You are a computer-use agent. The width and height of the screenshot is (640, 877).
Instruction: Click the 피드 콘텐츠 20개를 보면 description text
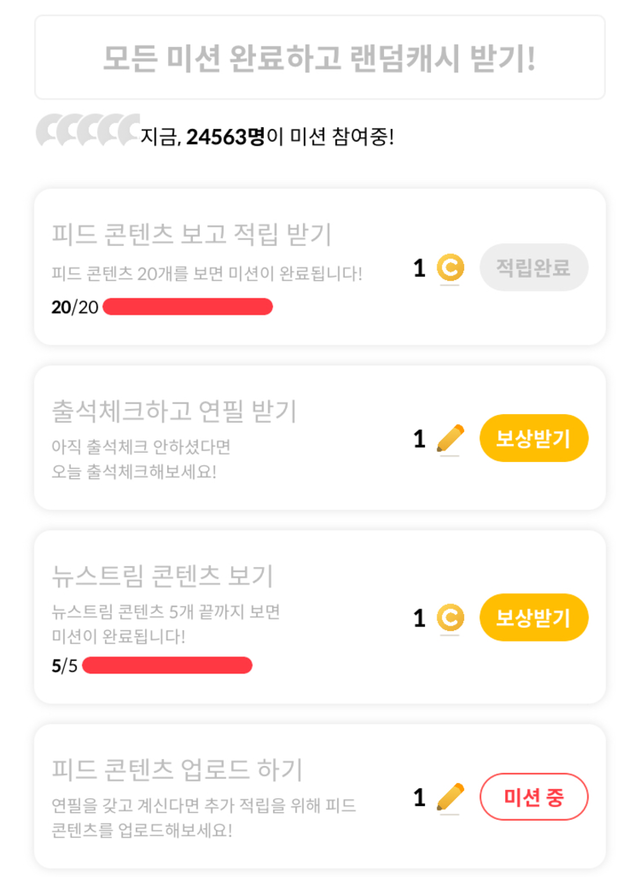coord(207,273)
